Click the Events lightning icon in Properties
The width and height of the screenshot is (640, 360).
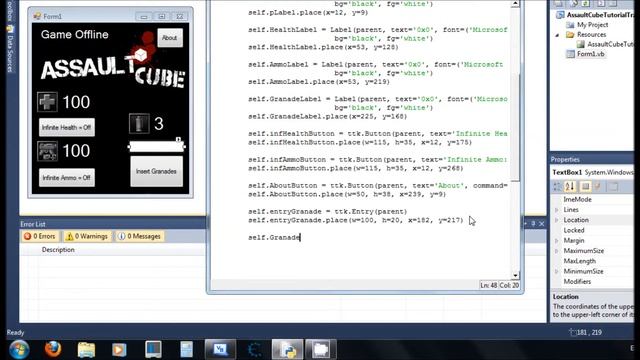(x=598, y=187)
